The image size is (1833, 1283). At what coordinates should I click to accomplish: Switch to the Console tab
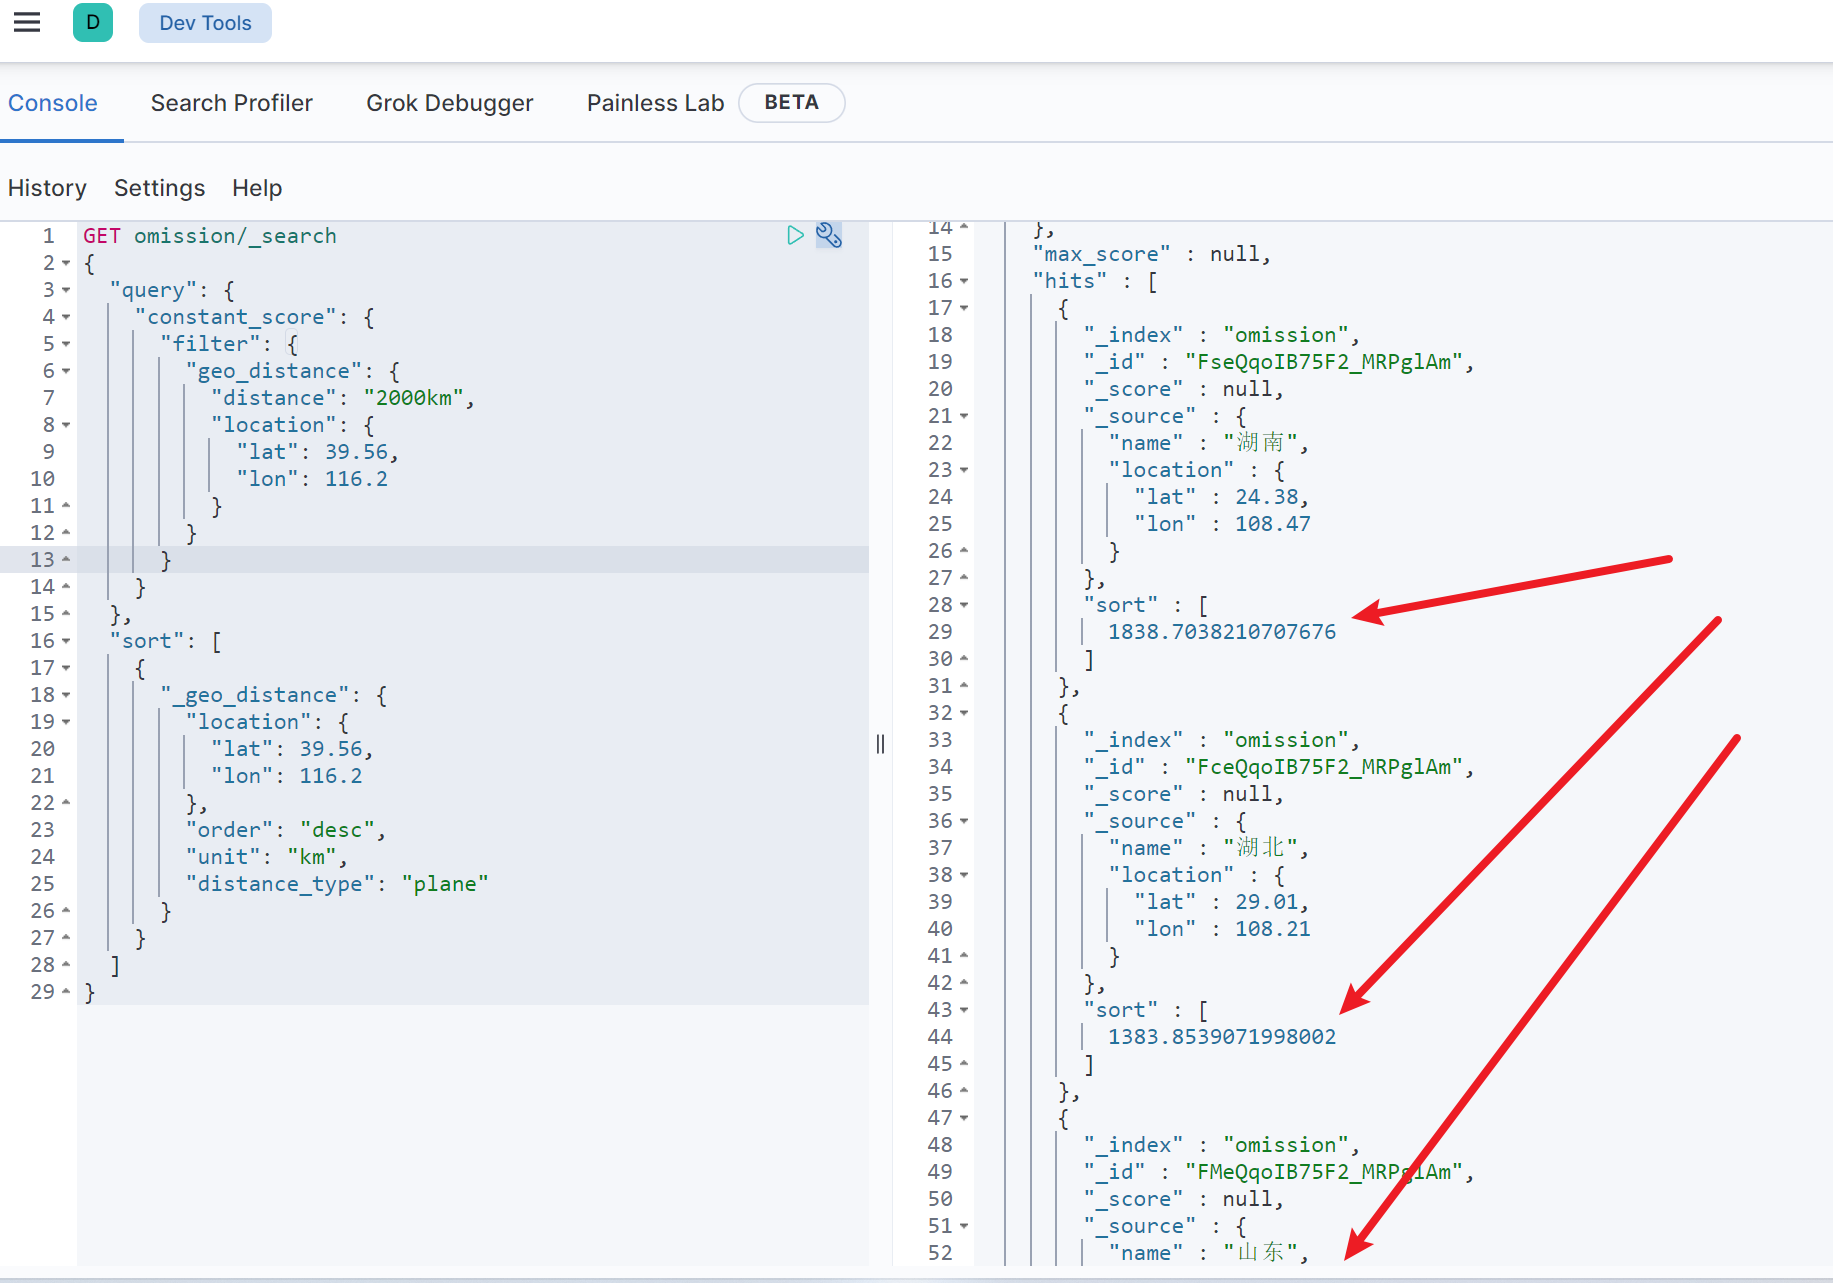coord(53,103)
